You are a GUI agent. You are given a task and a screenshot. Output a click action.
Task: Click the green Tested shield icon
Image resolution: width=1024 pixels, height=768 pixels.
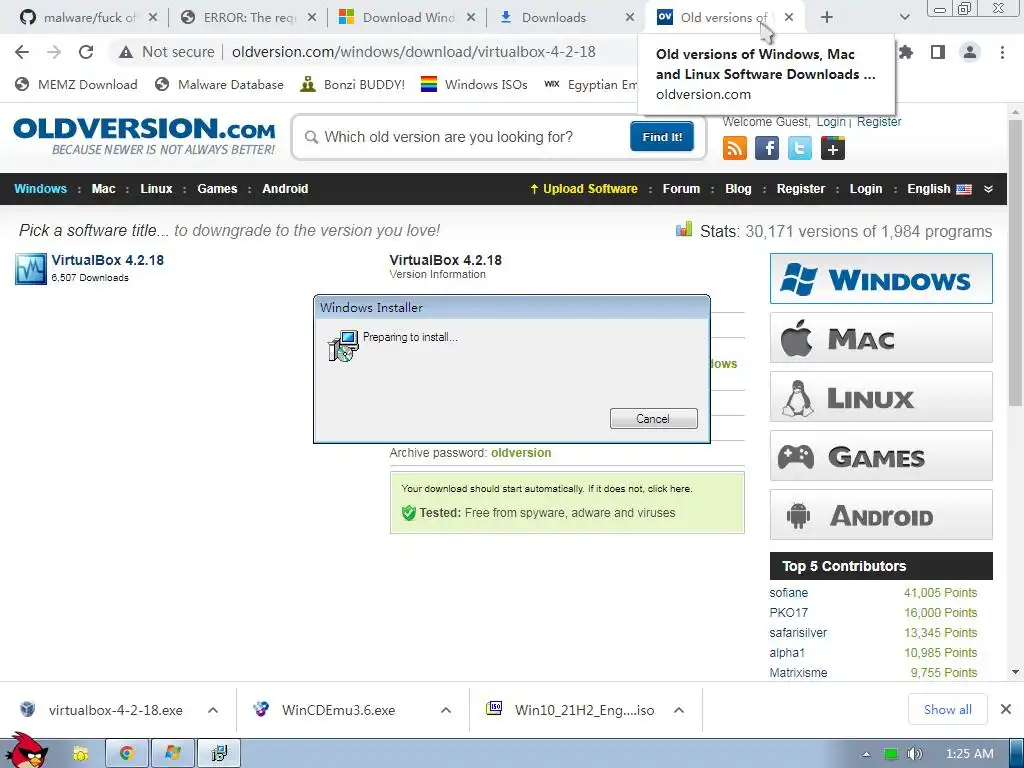pos(409,513)
